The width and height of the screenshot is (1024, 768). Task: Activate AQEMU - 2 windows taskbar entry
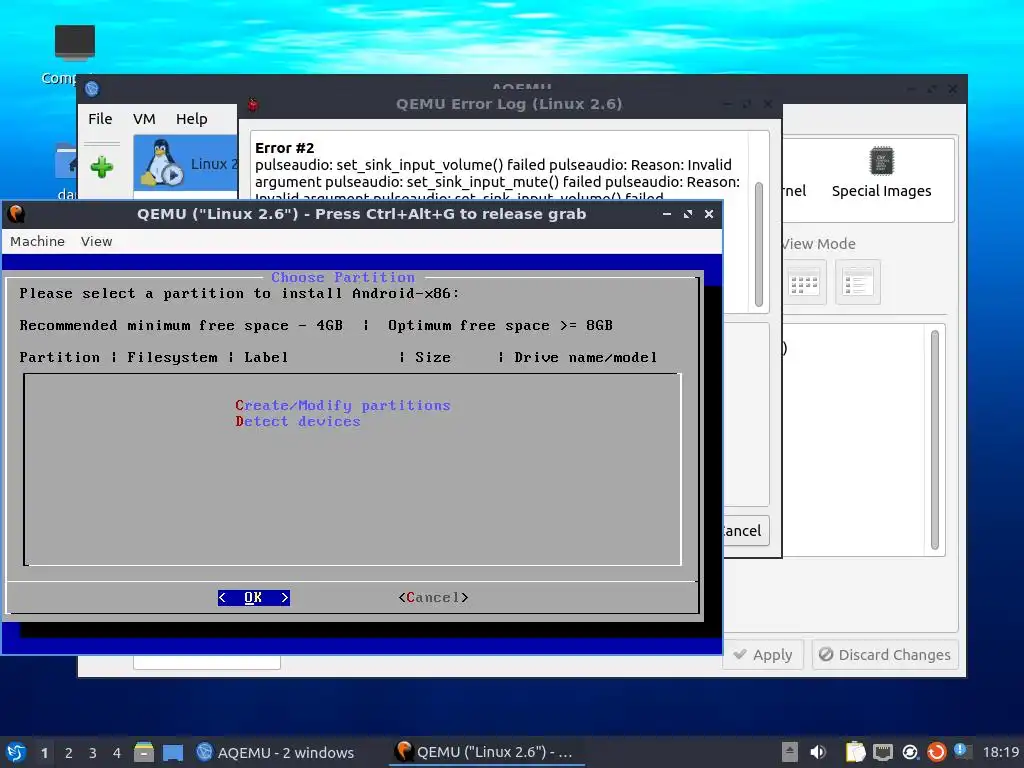click(276, 752)
